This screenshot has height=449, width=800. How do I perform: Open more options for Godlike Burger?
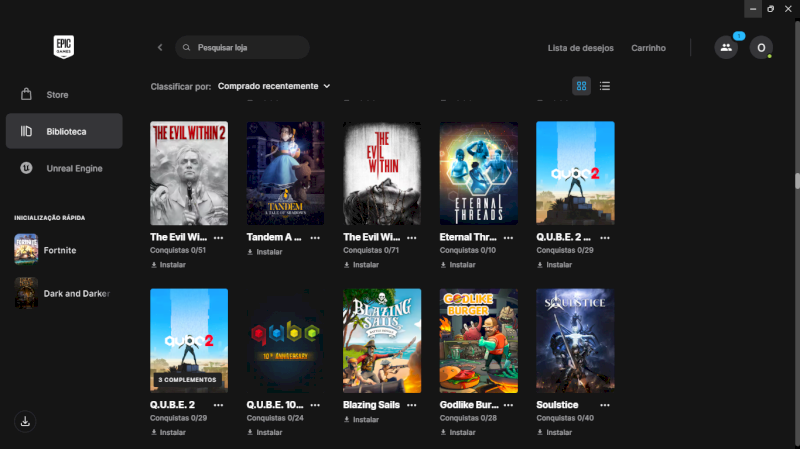pyautogui.click(x=508, y=405)
